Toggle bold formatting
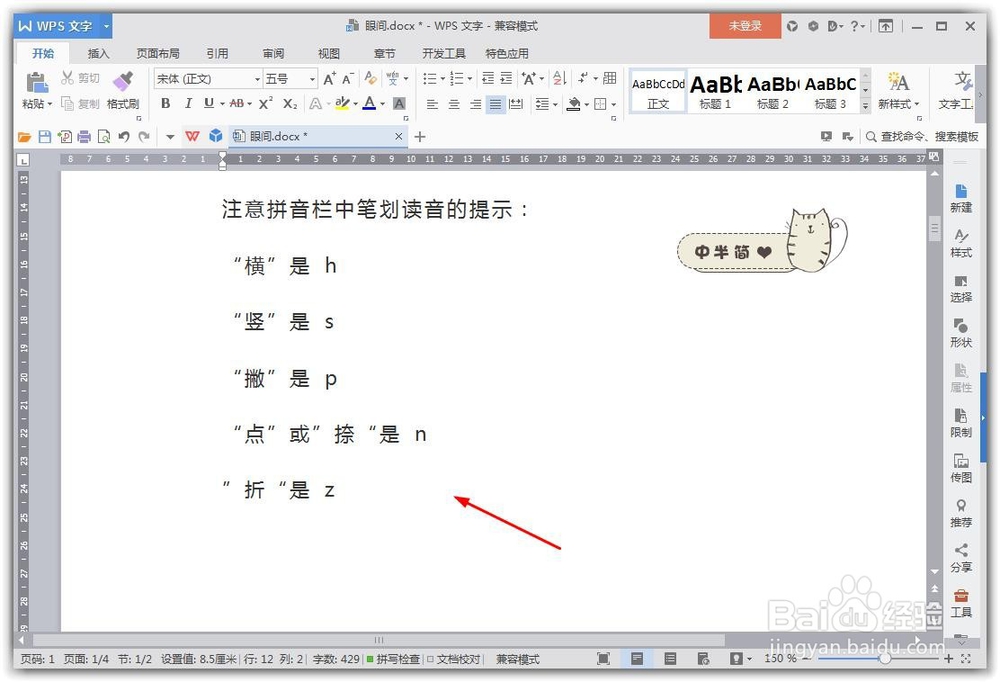This screenshot has height=682, width=1000. coord(165,103)
